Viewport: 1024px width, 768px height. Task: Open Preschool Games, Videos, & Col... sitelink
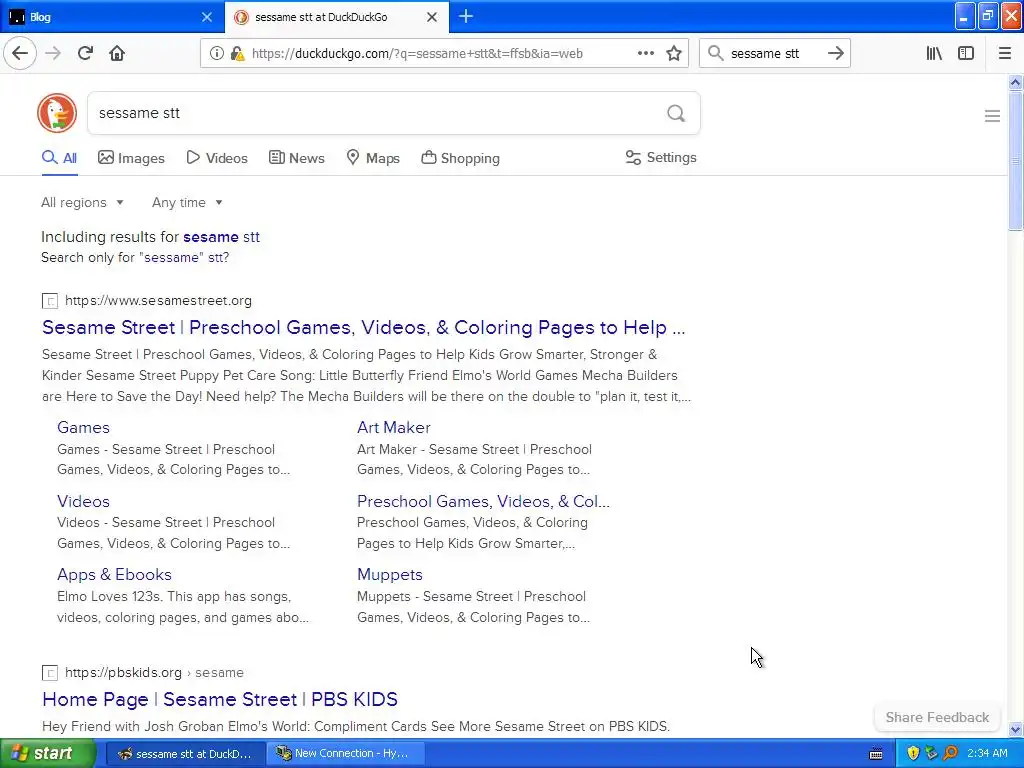coord(483,502)
